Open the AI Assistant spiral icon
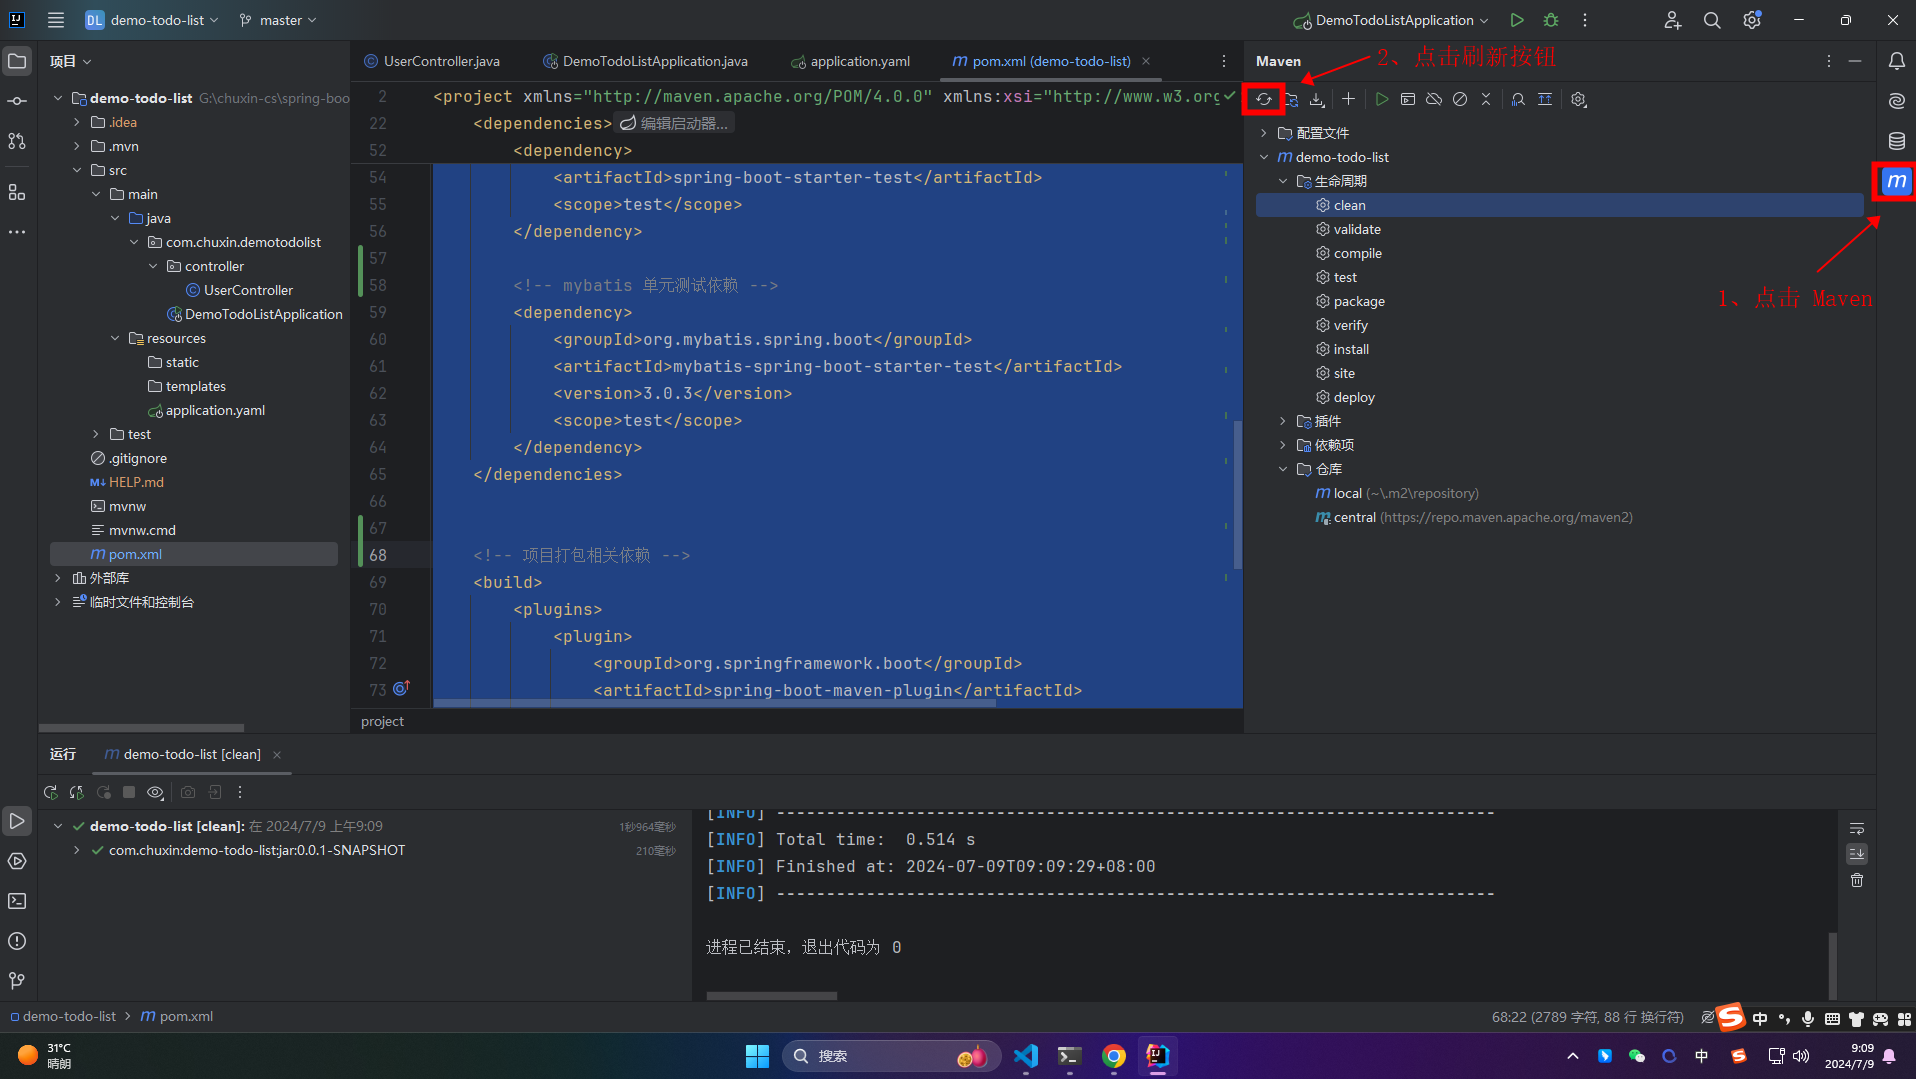This screenshot has width=1916, height=1079. click(x=1896, y=101)
